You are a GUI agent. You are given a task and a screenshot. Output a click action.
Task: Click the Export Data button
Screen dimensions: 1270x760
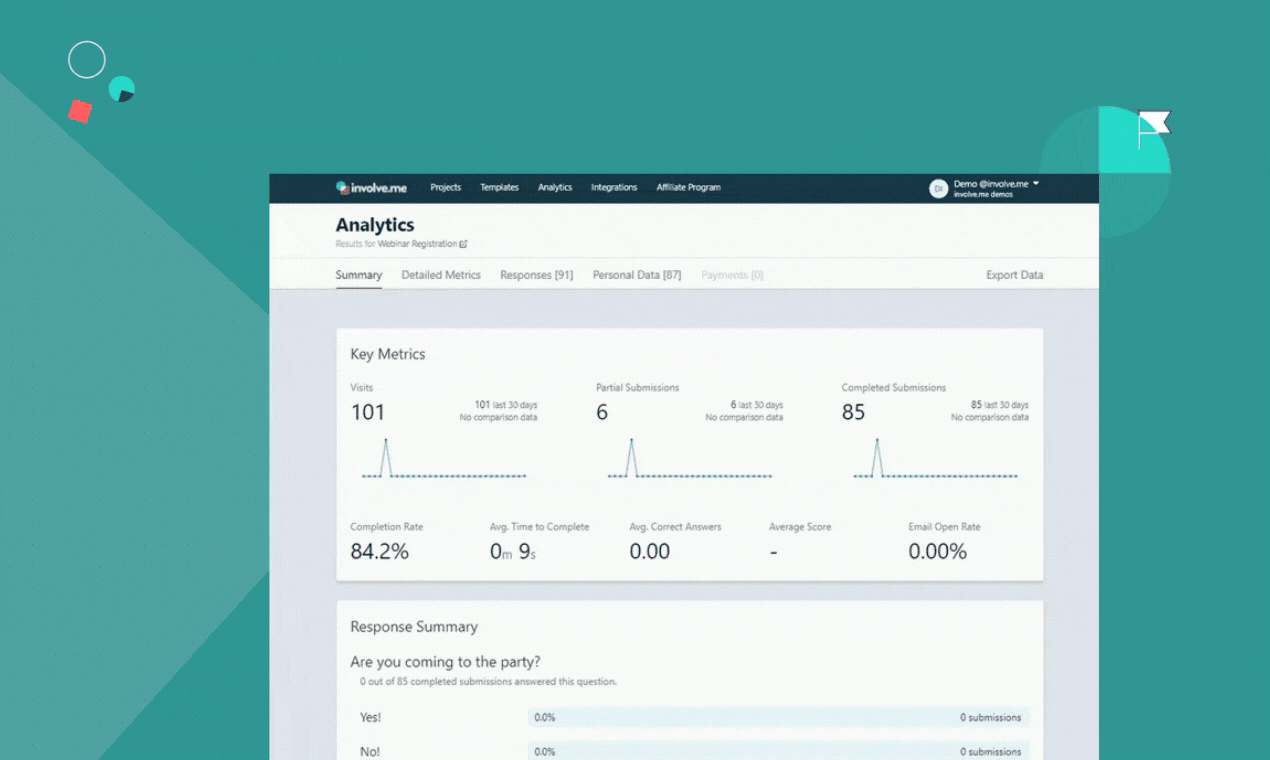(x=1014, y=275)
